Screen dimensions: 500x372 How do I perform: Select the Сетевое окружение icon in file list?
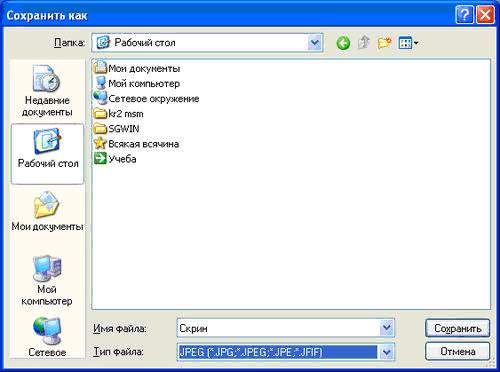click(100, 98)
